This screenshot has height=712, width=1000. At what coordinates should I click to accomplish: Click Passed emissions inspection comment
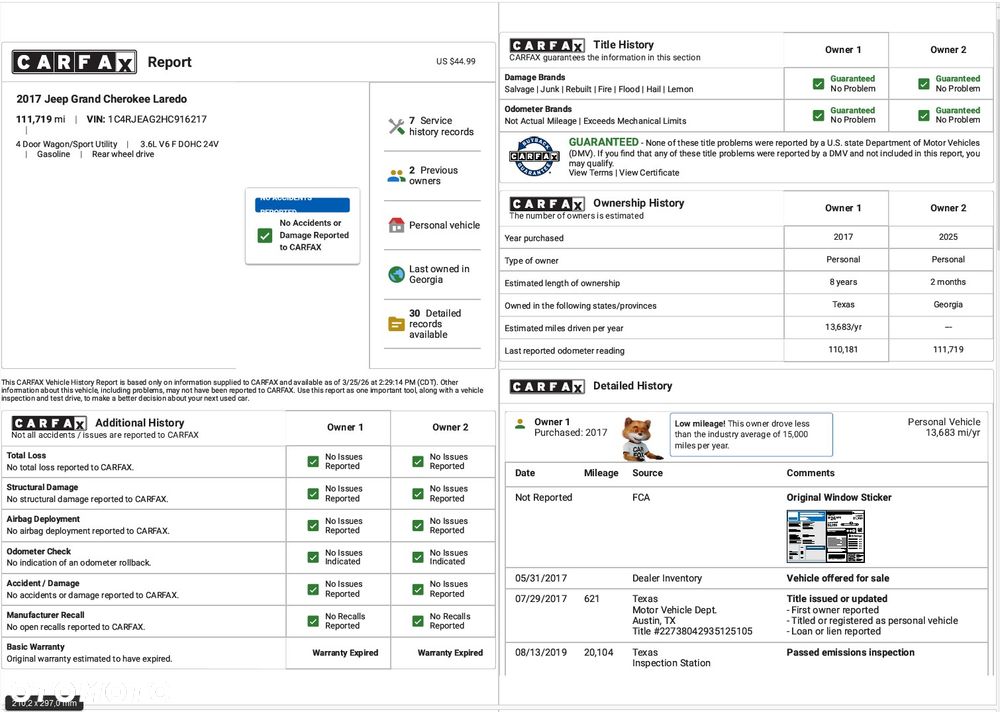click(x=850, y=652)
